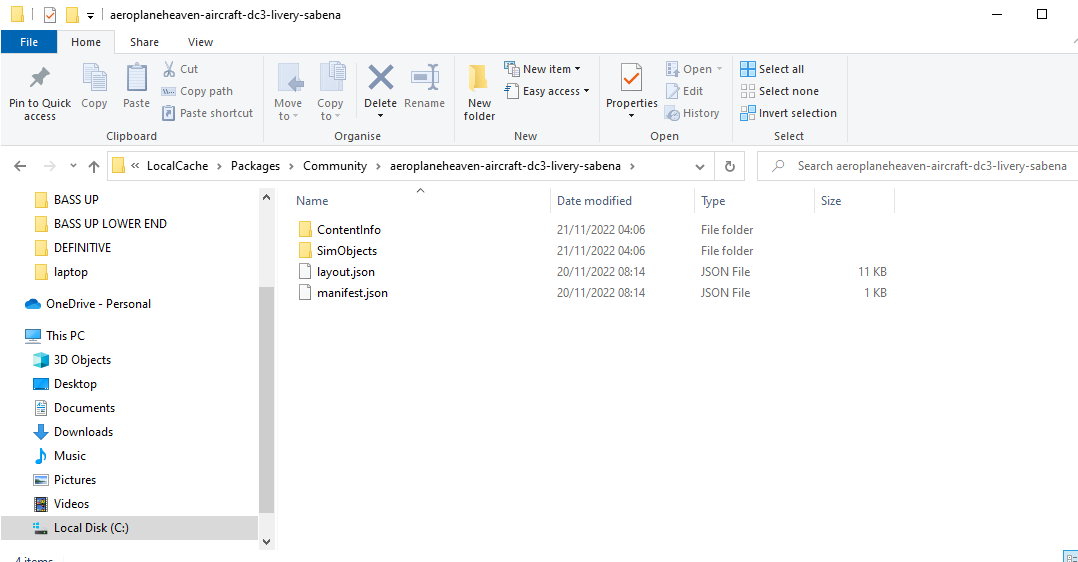Open the Quick Access Toolbar customize arrow
The width and height of the screenshot is (1078, 562).
coord(90,15)
